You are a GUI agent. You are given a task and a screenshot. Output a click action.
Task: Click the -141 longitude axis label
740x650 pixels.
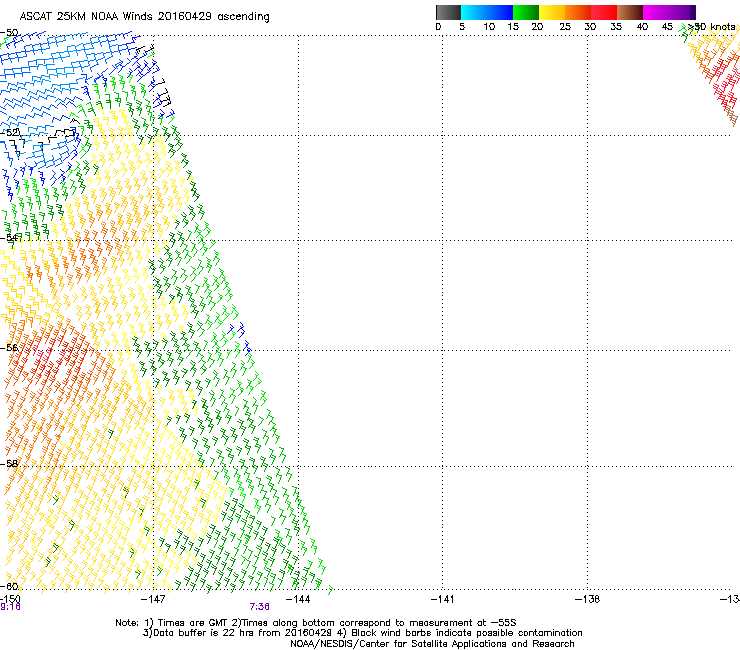[x=442, y=599]
